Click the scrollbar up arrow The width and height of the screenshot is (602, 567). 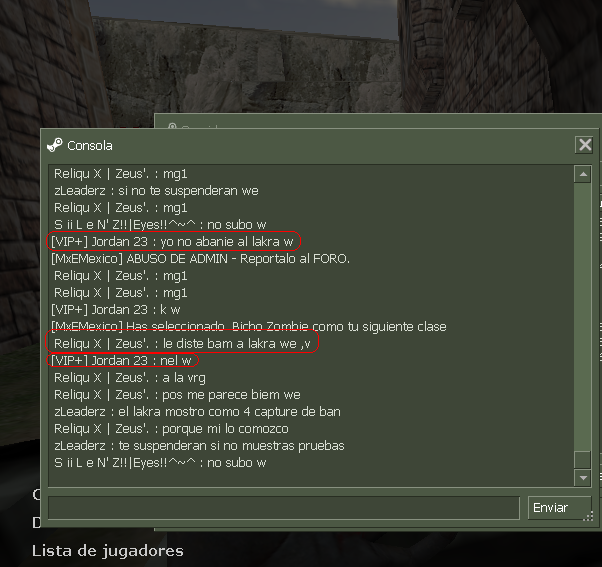(582, 175)
